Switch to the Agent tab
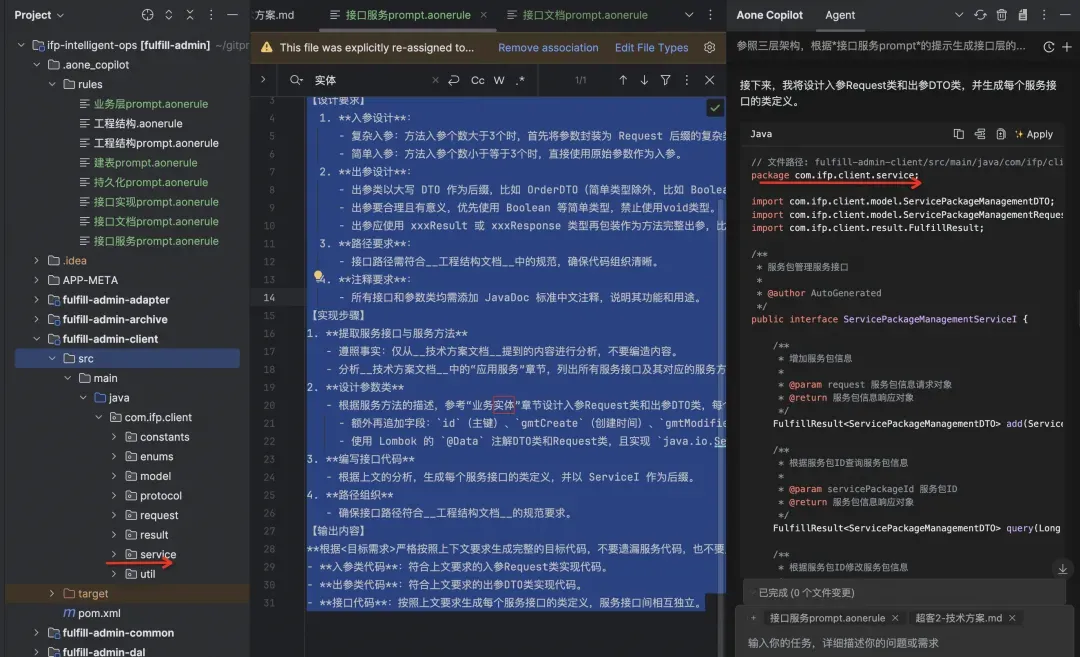 coord(840,14)
